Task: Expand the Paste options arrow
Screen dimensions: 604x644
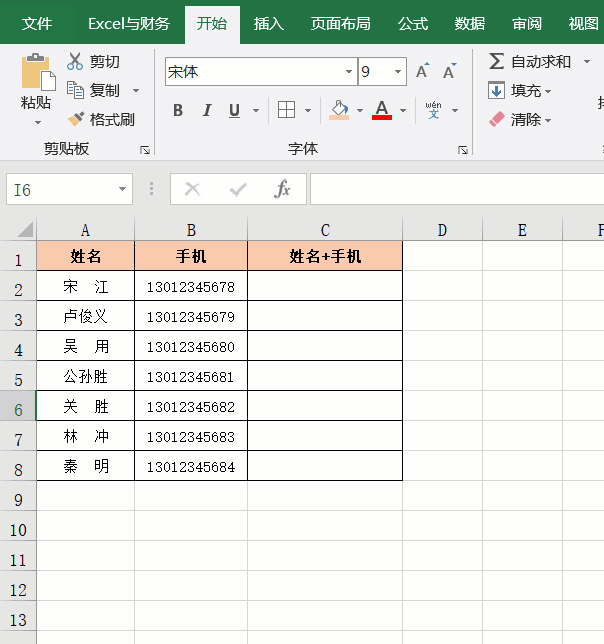Action: point(38,122)
